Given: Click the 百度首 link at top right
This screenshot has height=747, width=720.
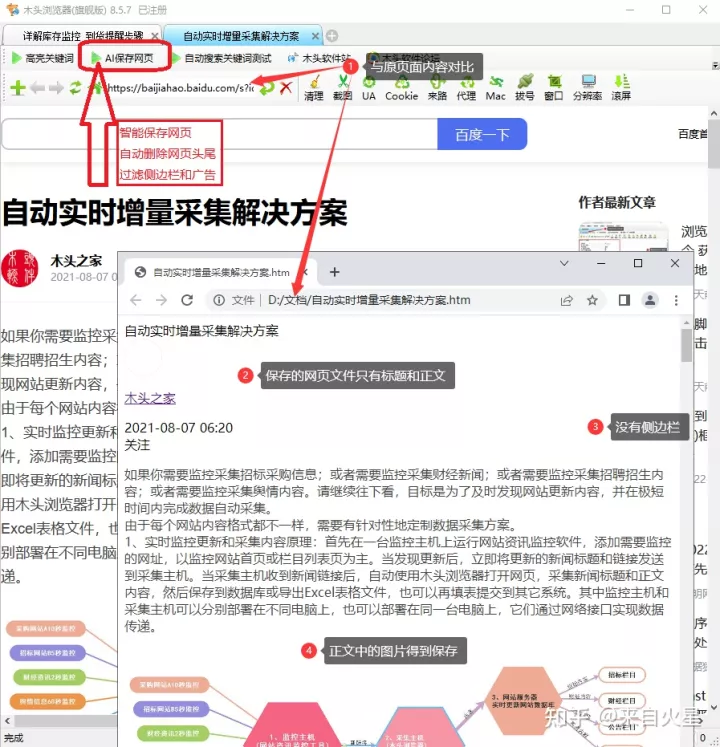Looking at the screenshot, I should click(x=693, y=134).
